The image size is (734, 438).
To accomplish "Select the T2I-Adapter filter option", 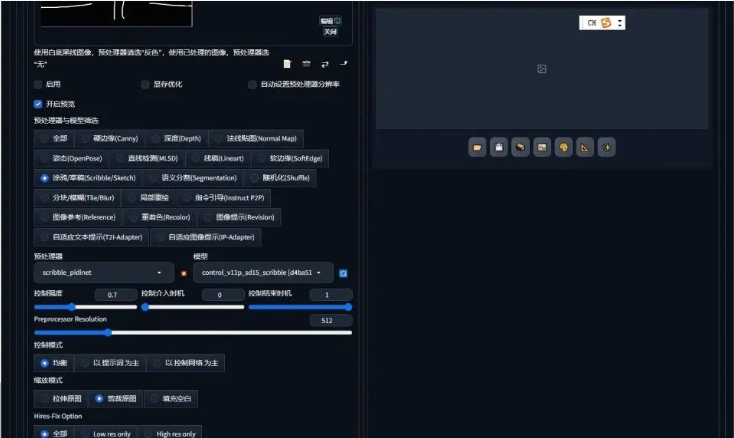I will [91, 237].
